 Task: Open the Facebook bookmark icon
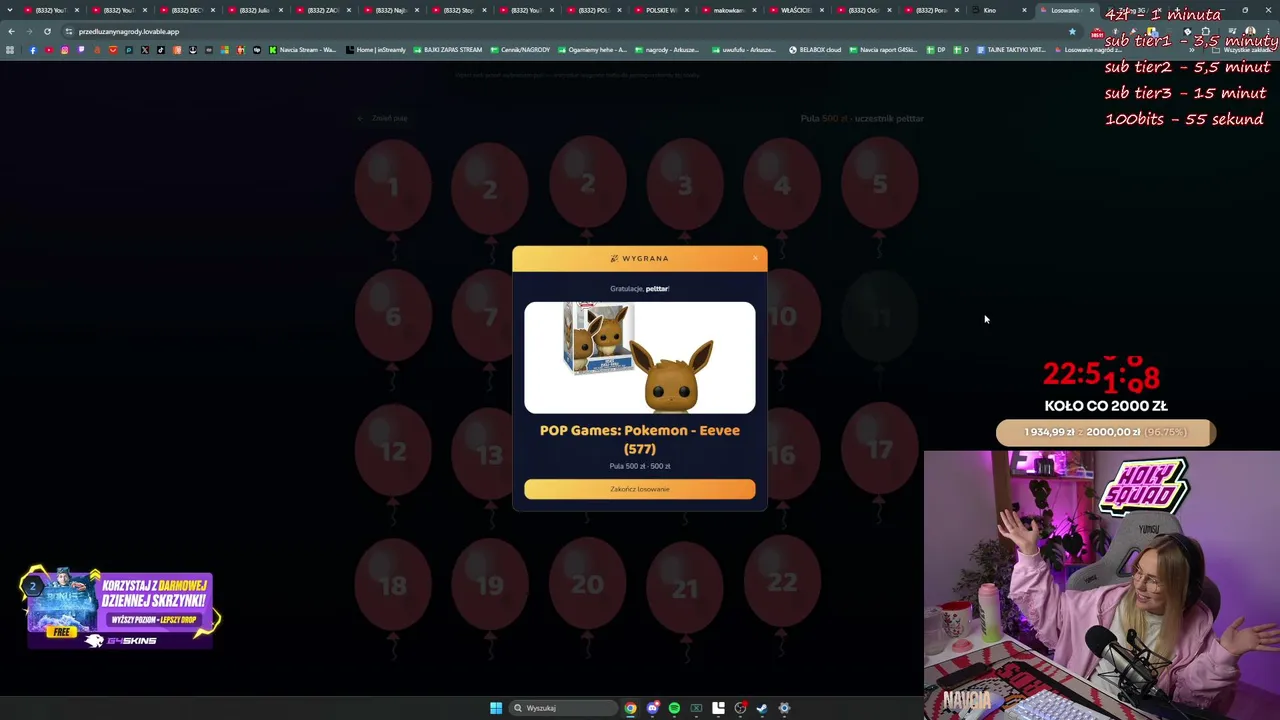[32, 50]
